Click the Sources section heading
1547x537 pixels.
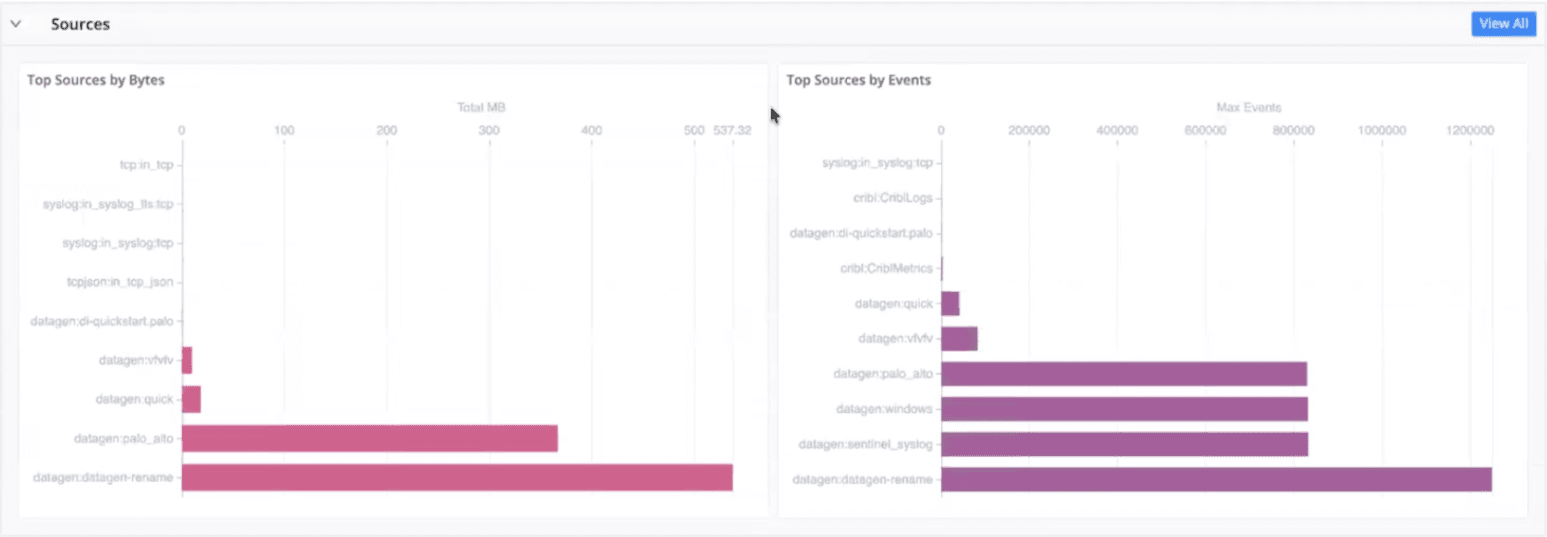click(x=80, y=24)
